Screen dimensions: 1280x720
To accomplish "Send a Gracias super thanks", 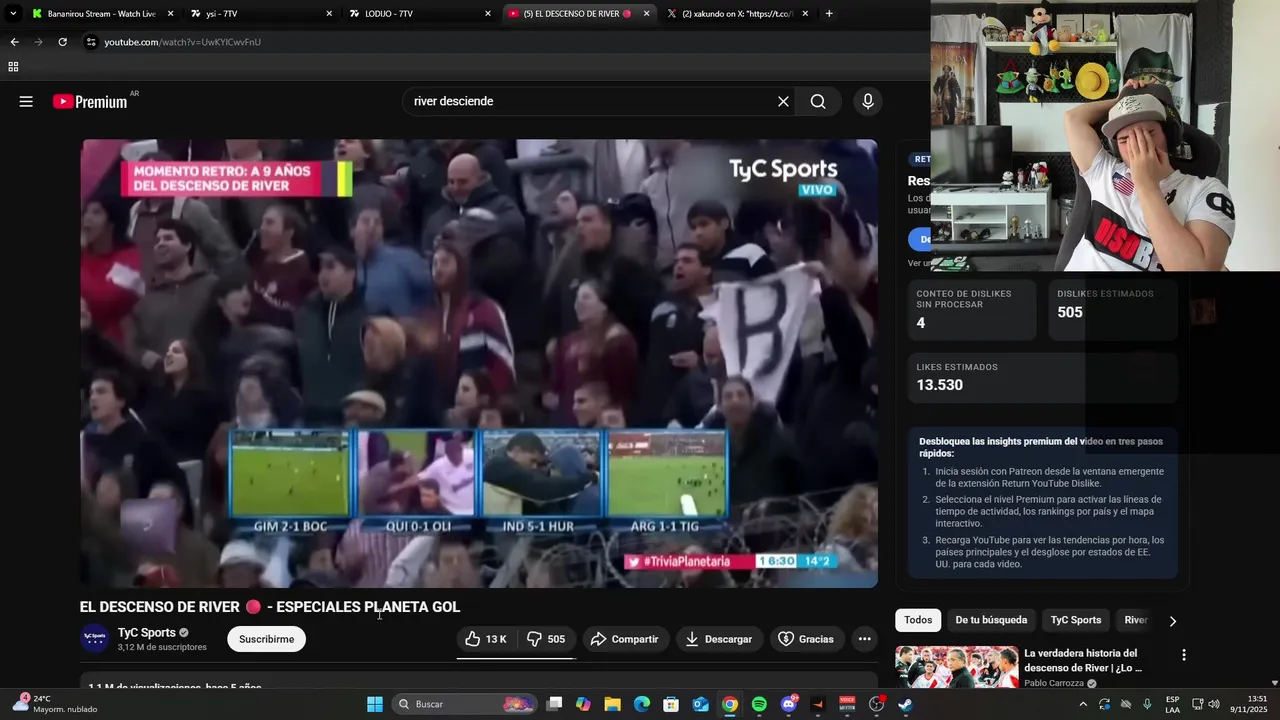I will pyautogui.click(x=806, y=639).
